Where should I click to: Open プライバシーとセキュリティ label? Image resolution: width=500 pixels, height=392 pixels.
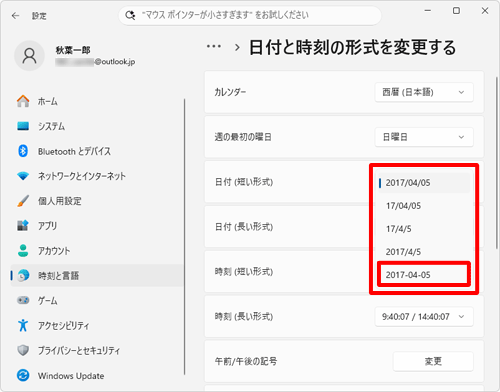pyautogui.click(x=79, y=351)
